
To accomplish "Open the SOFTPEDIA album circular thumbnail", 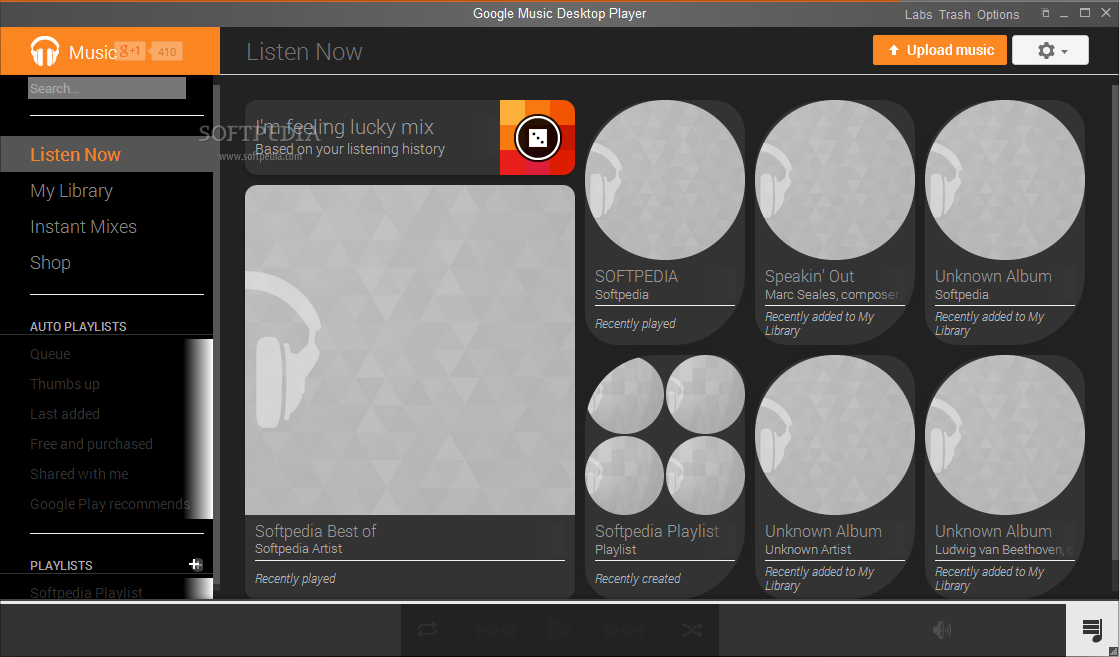I will pyautogui.click(x=664, y=180).
